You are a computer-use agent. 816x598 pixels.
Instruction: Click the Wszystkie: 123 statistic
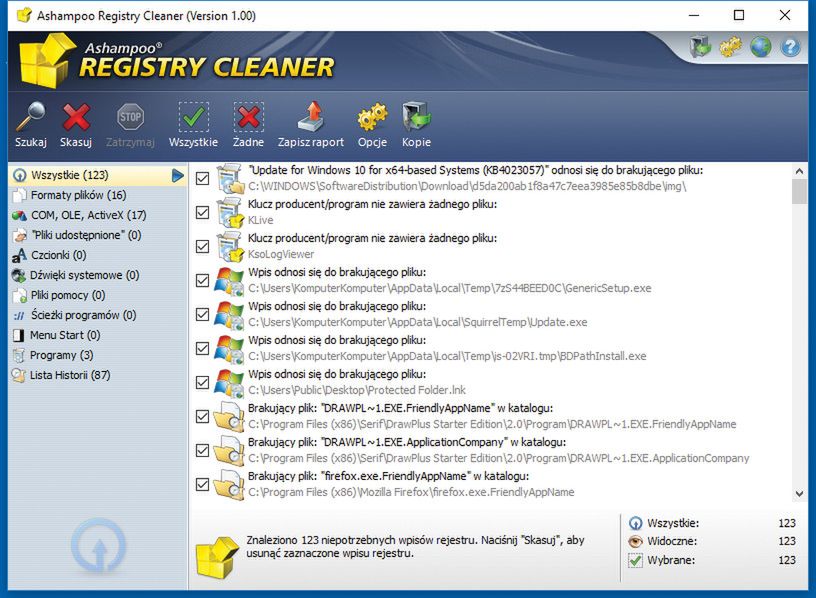[713, 523]
